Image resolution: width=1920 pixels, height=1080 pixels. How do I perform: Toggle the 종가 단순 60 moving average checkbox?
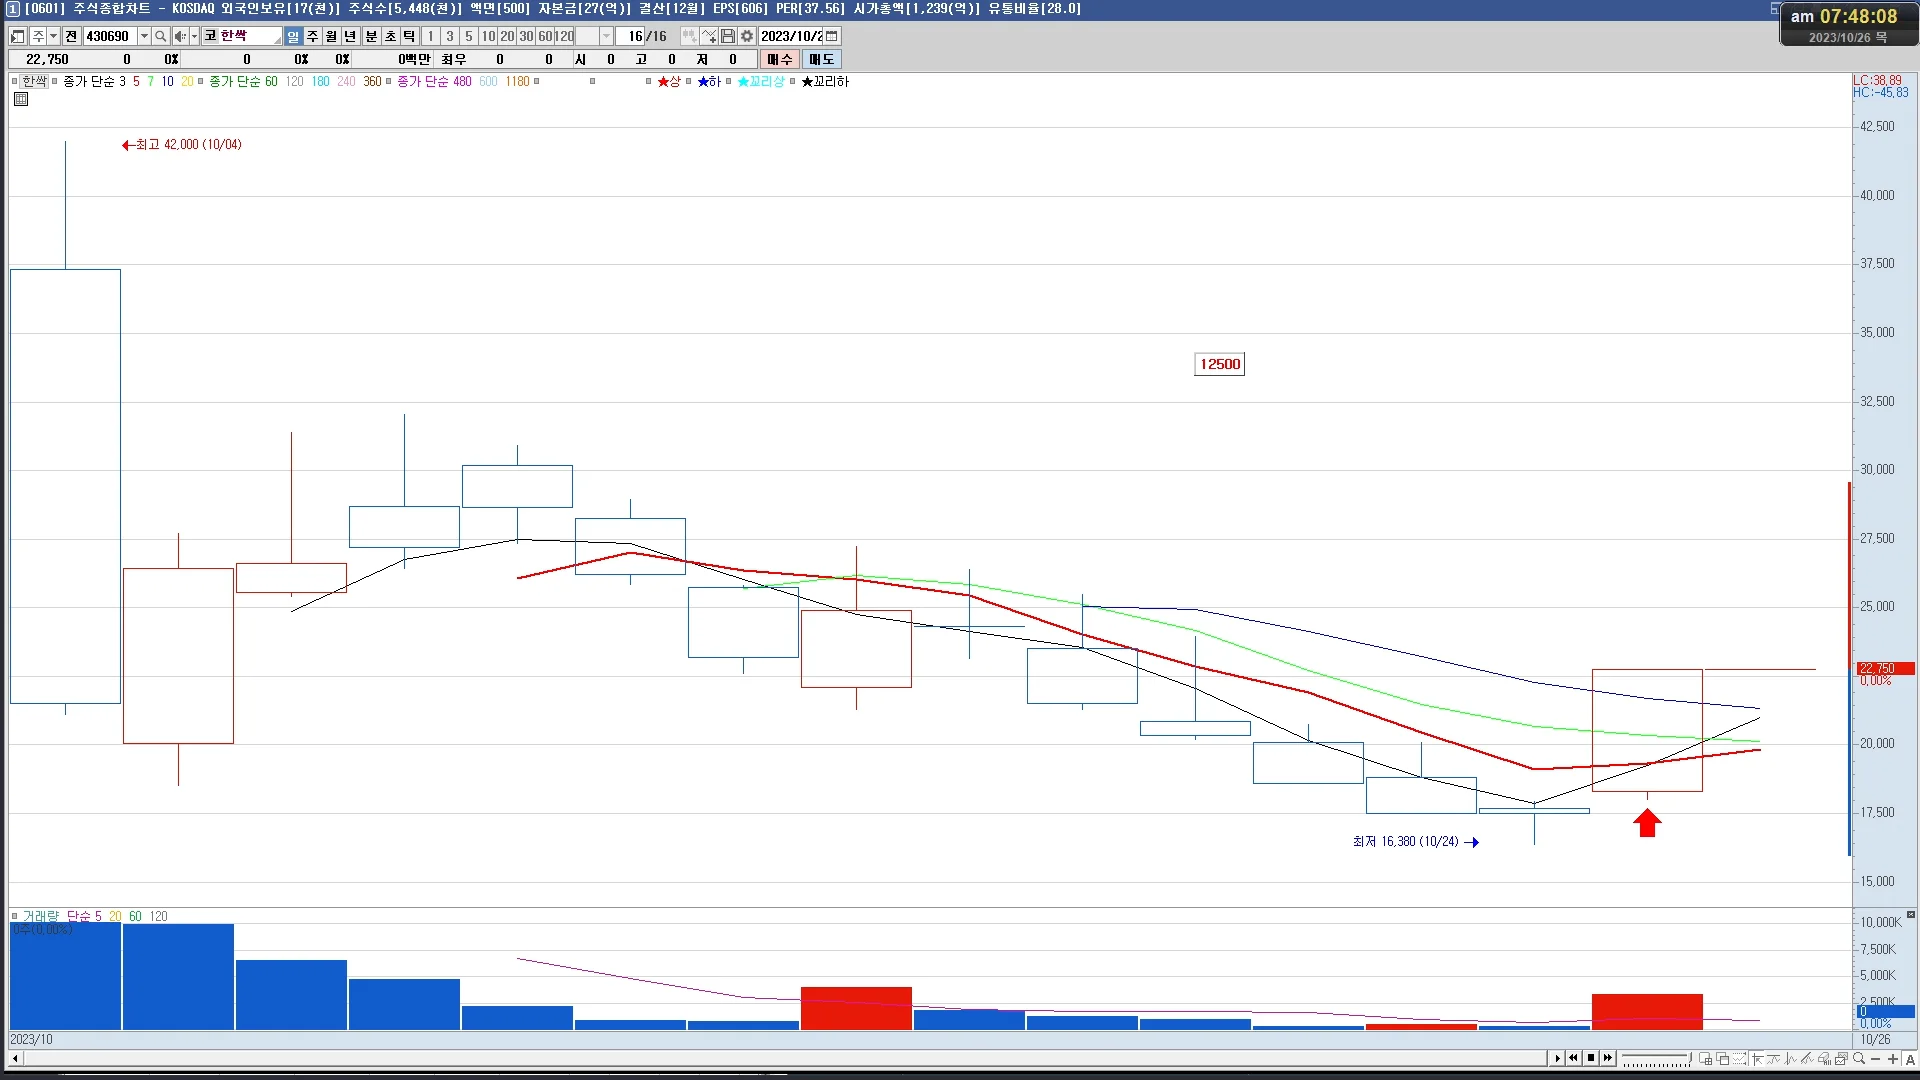pyautogui.click(x=201, y=81)
